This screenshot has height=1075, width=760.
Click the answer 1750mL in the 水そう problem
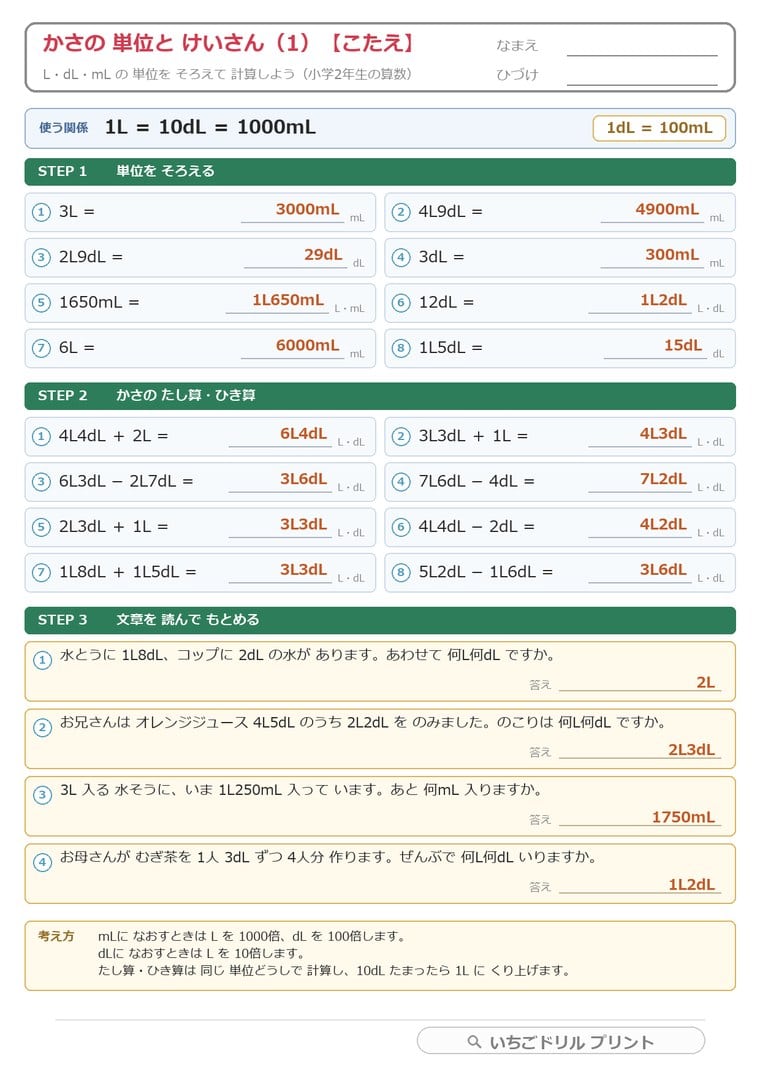click(683, 817)
